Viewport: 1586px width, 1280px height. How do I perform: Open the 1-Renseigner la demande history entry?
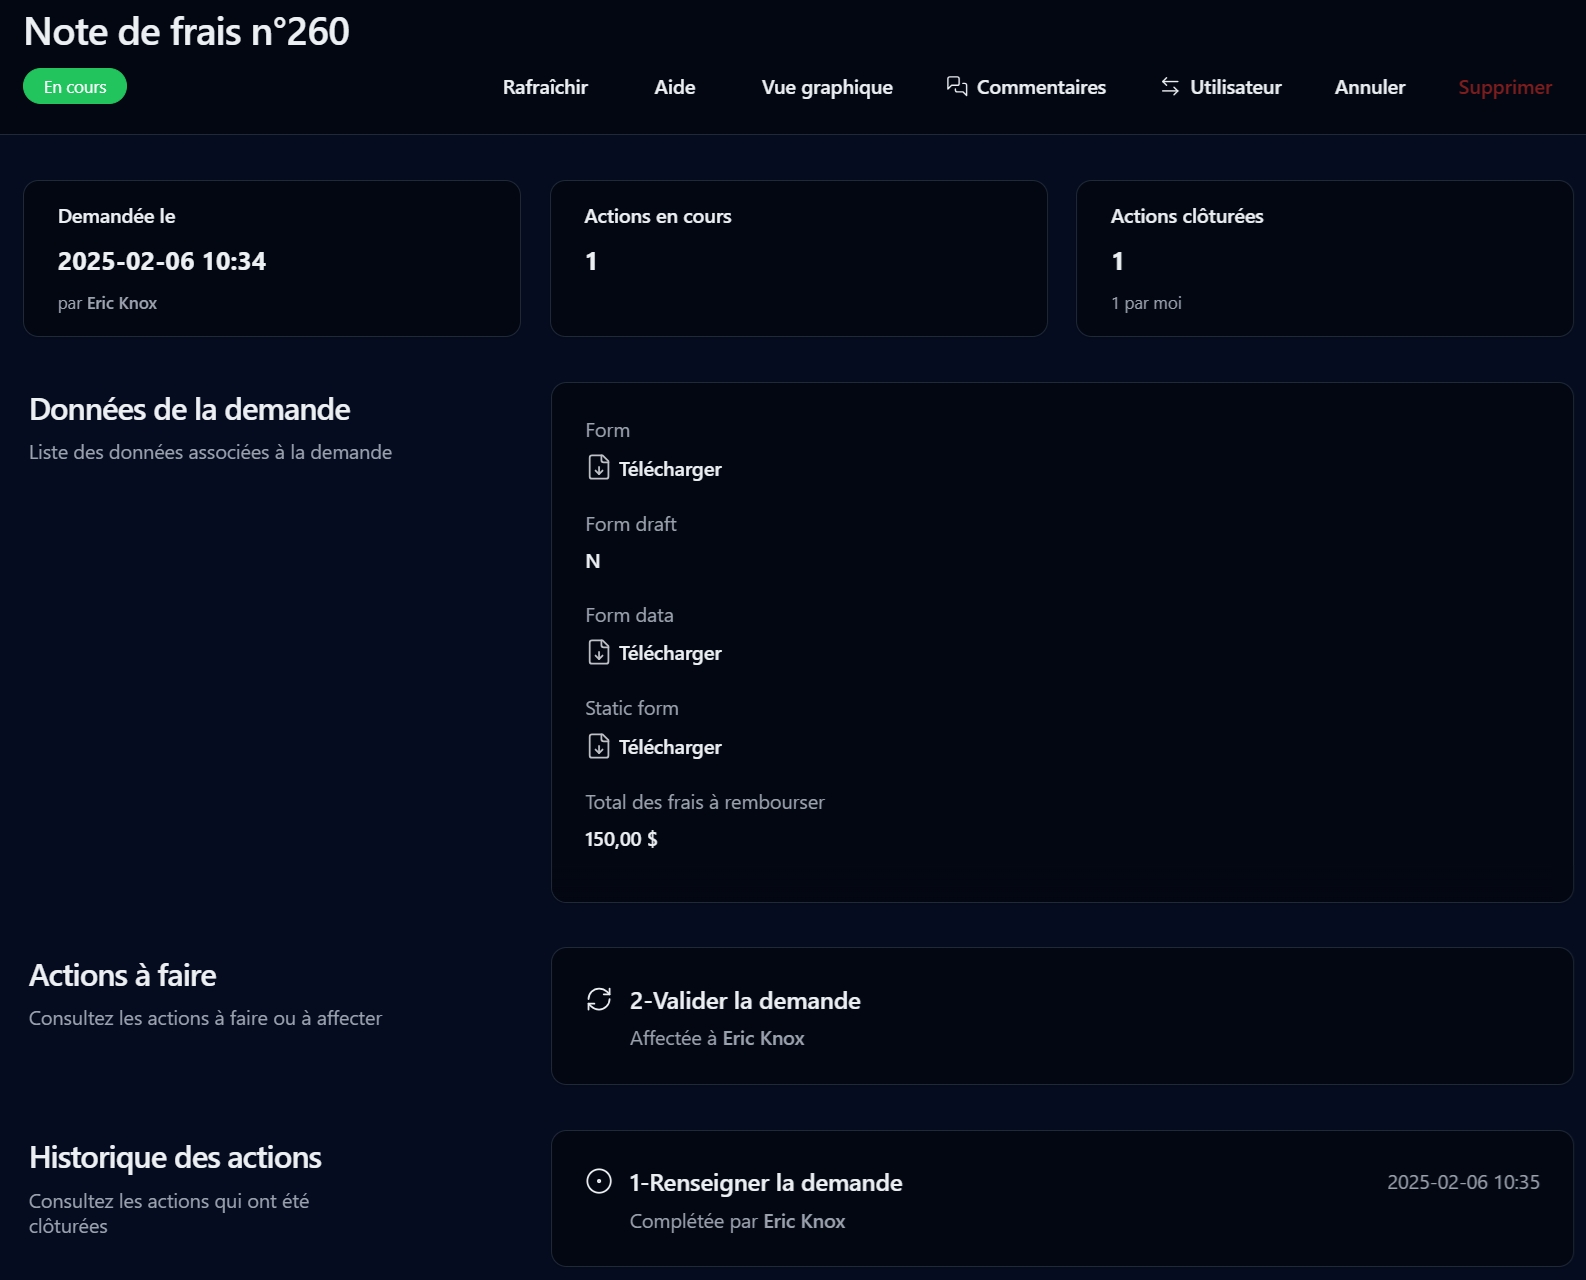[x=765, y=1183]
